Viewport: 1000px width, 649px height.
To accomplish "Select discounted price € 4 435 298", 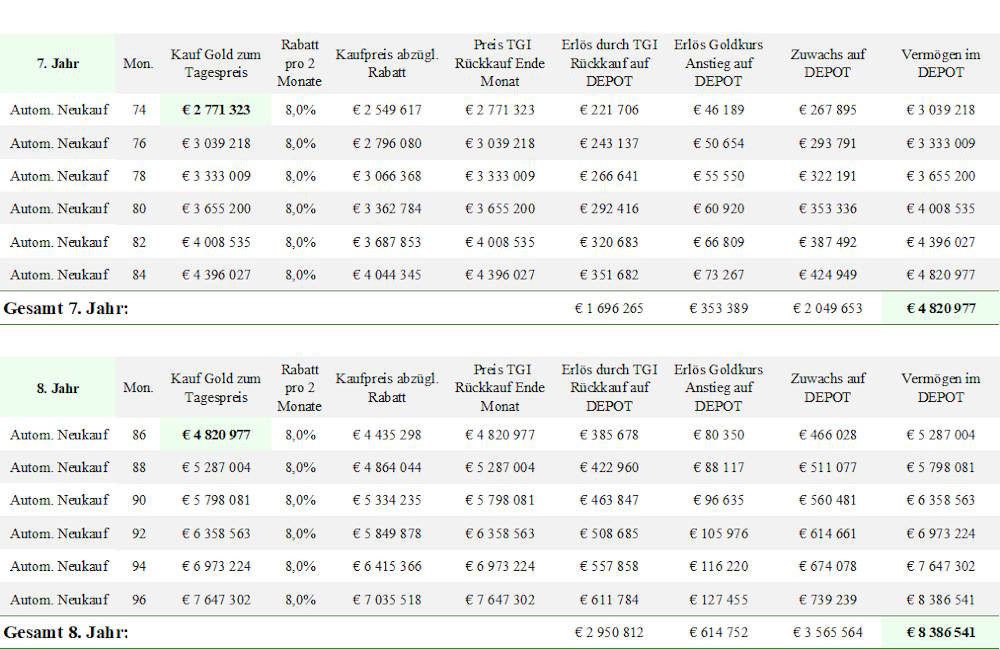I will pyautogui.click(x=387, y=435).
